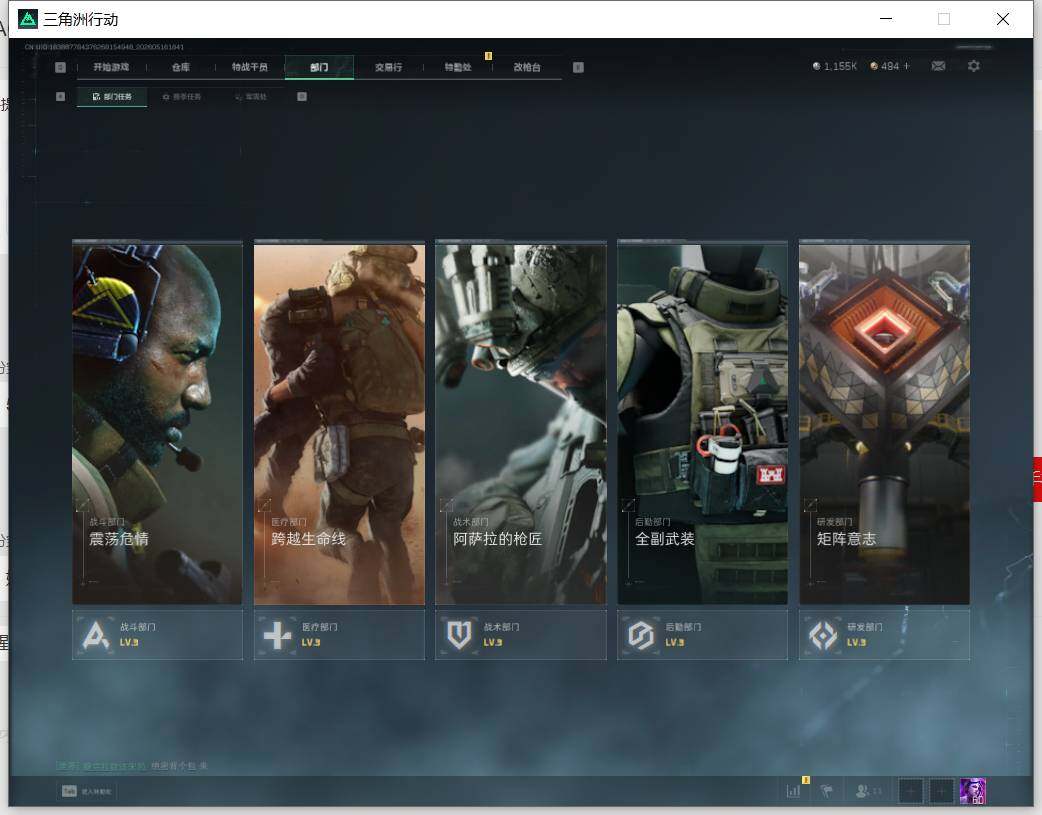Click the expand arrow on 全副武装 card
The image size is (1042, 815).
point(628,505)
